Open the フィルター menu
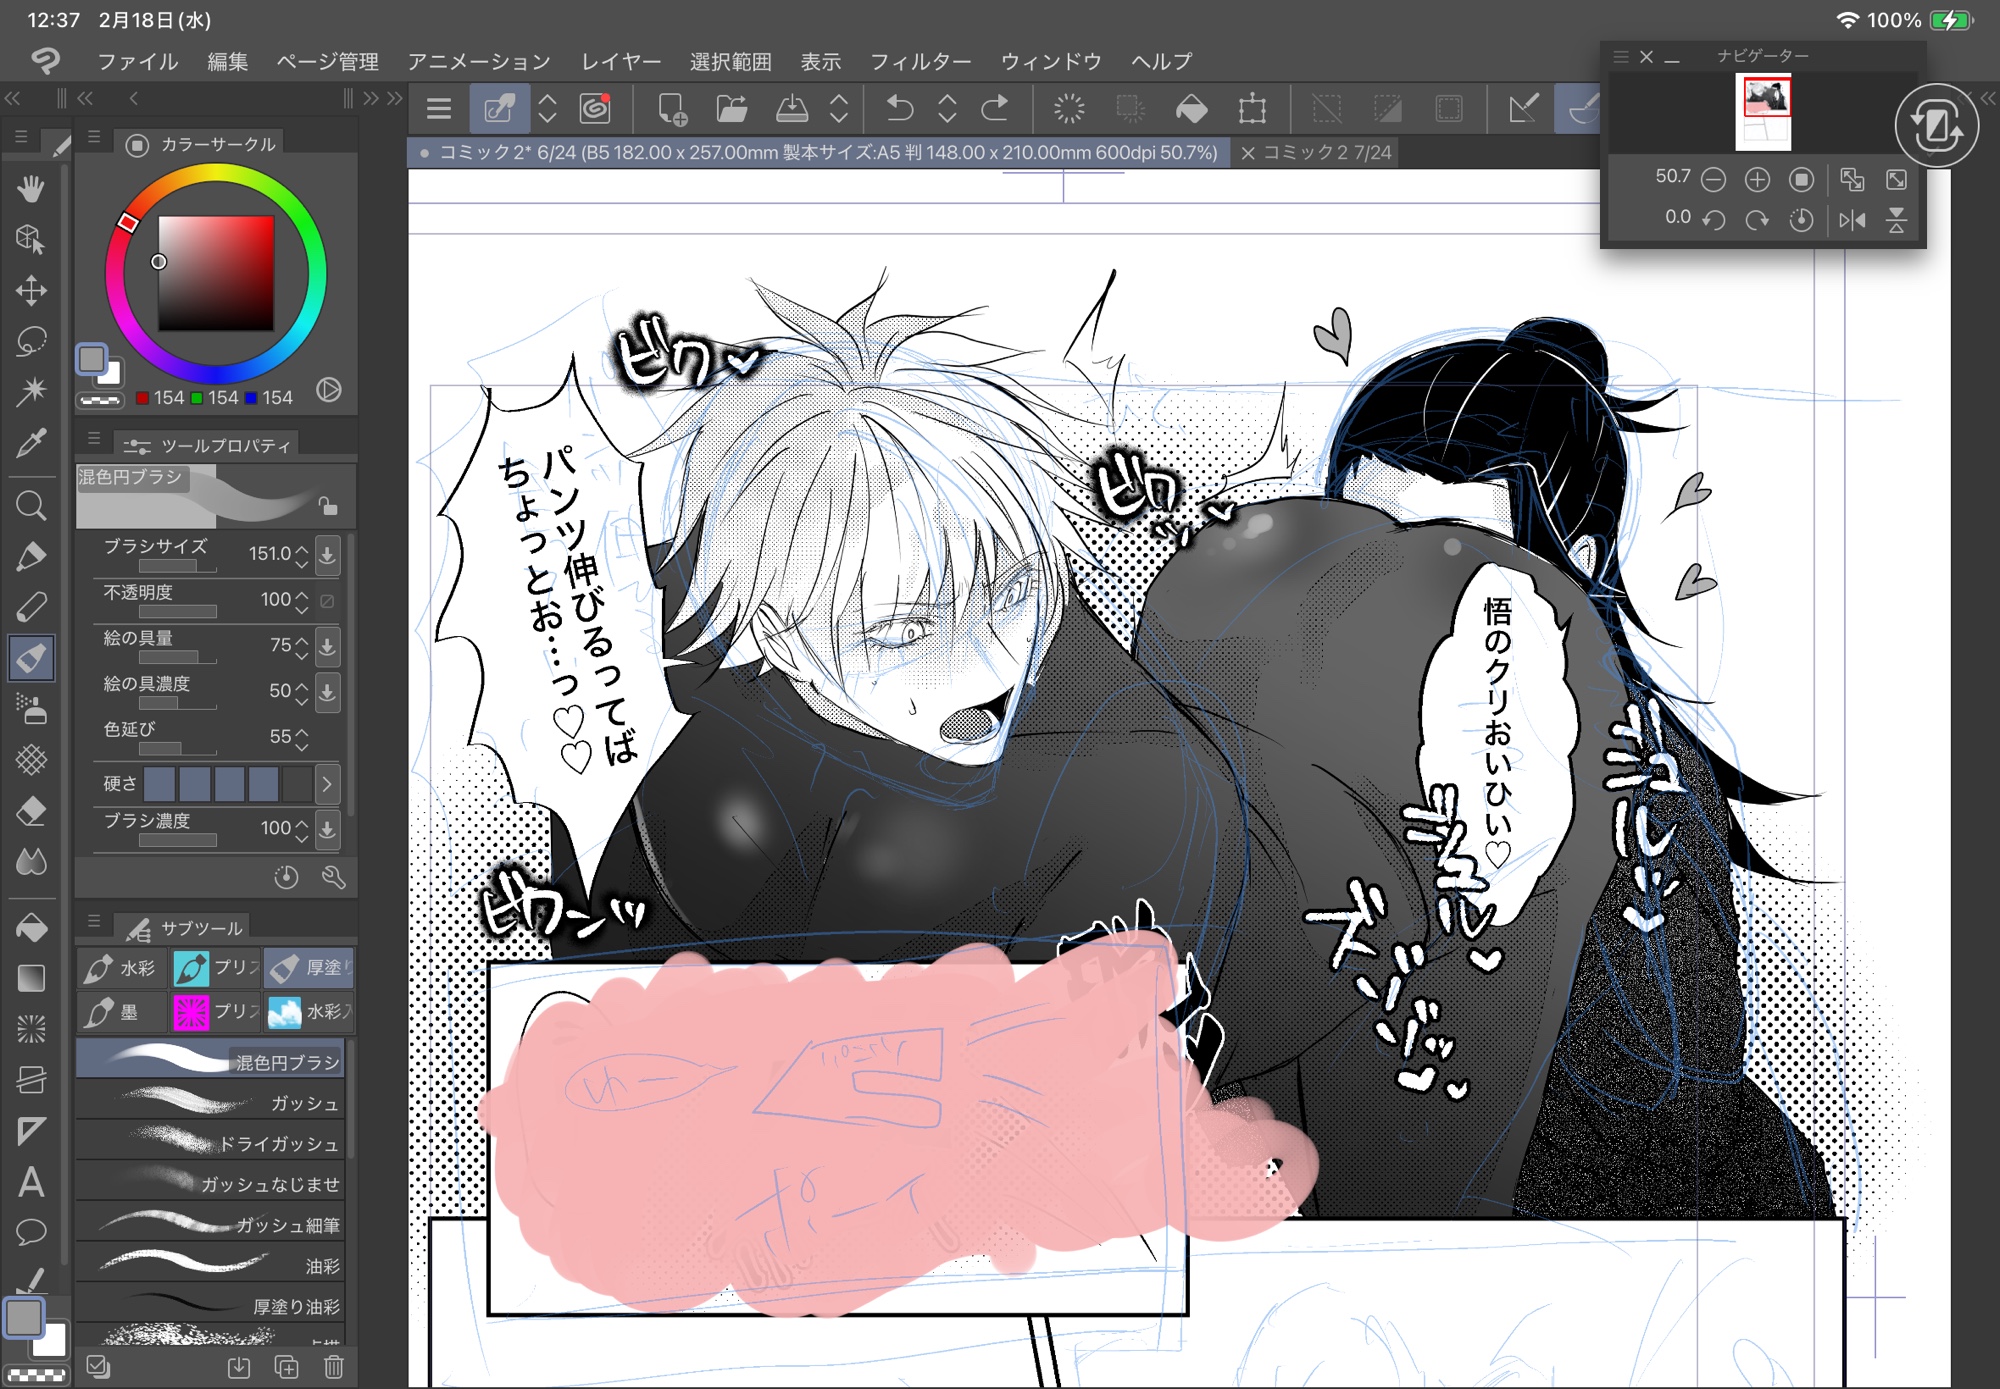Screen dimensions: 2000x1389 click(x=920, y=62)
